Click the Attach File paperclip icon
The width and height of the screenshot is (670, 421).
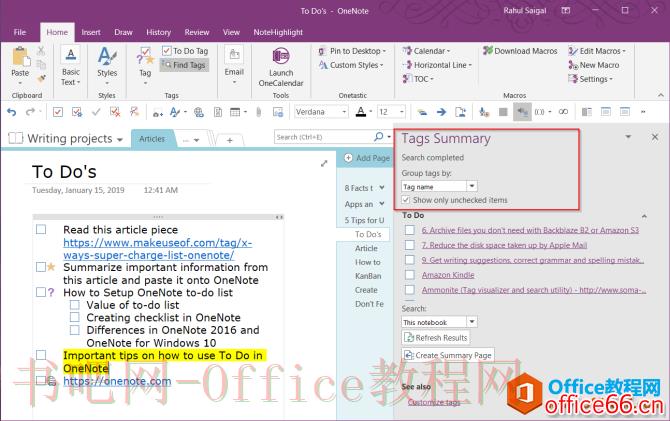pyautogui.click(x=259, y=112)
